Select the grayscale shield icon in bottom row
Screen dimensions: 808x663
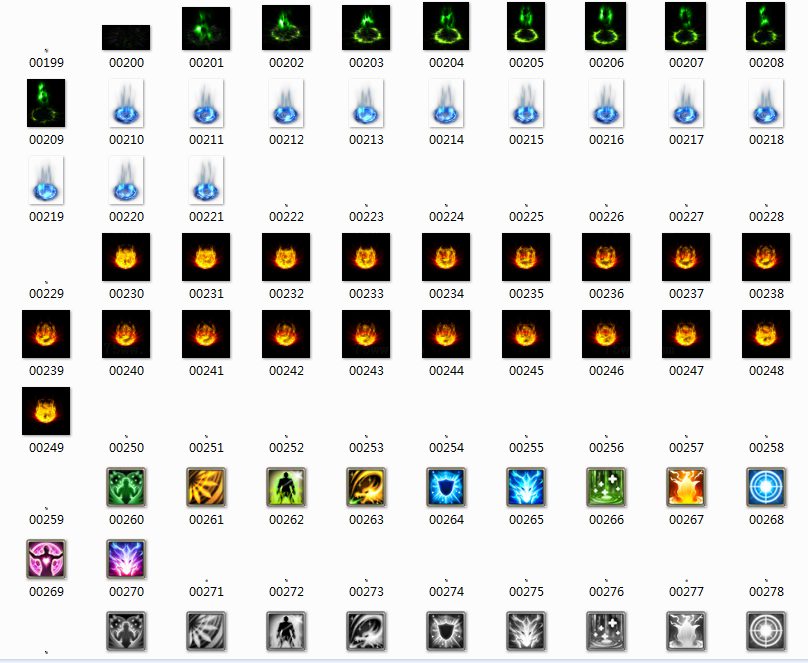(446, 631)
